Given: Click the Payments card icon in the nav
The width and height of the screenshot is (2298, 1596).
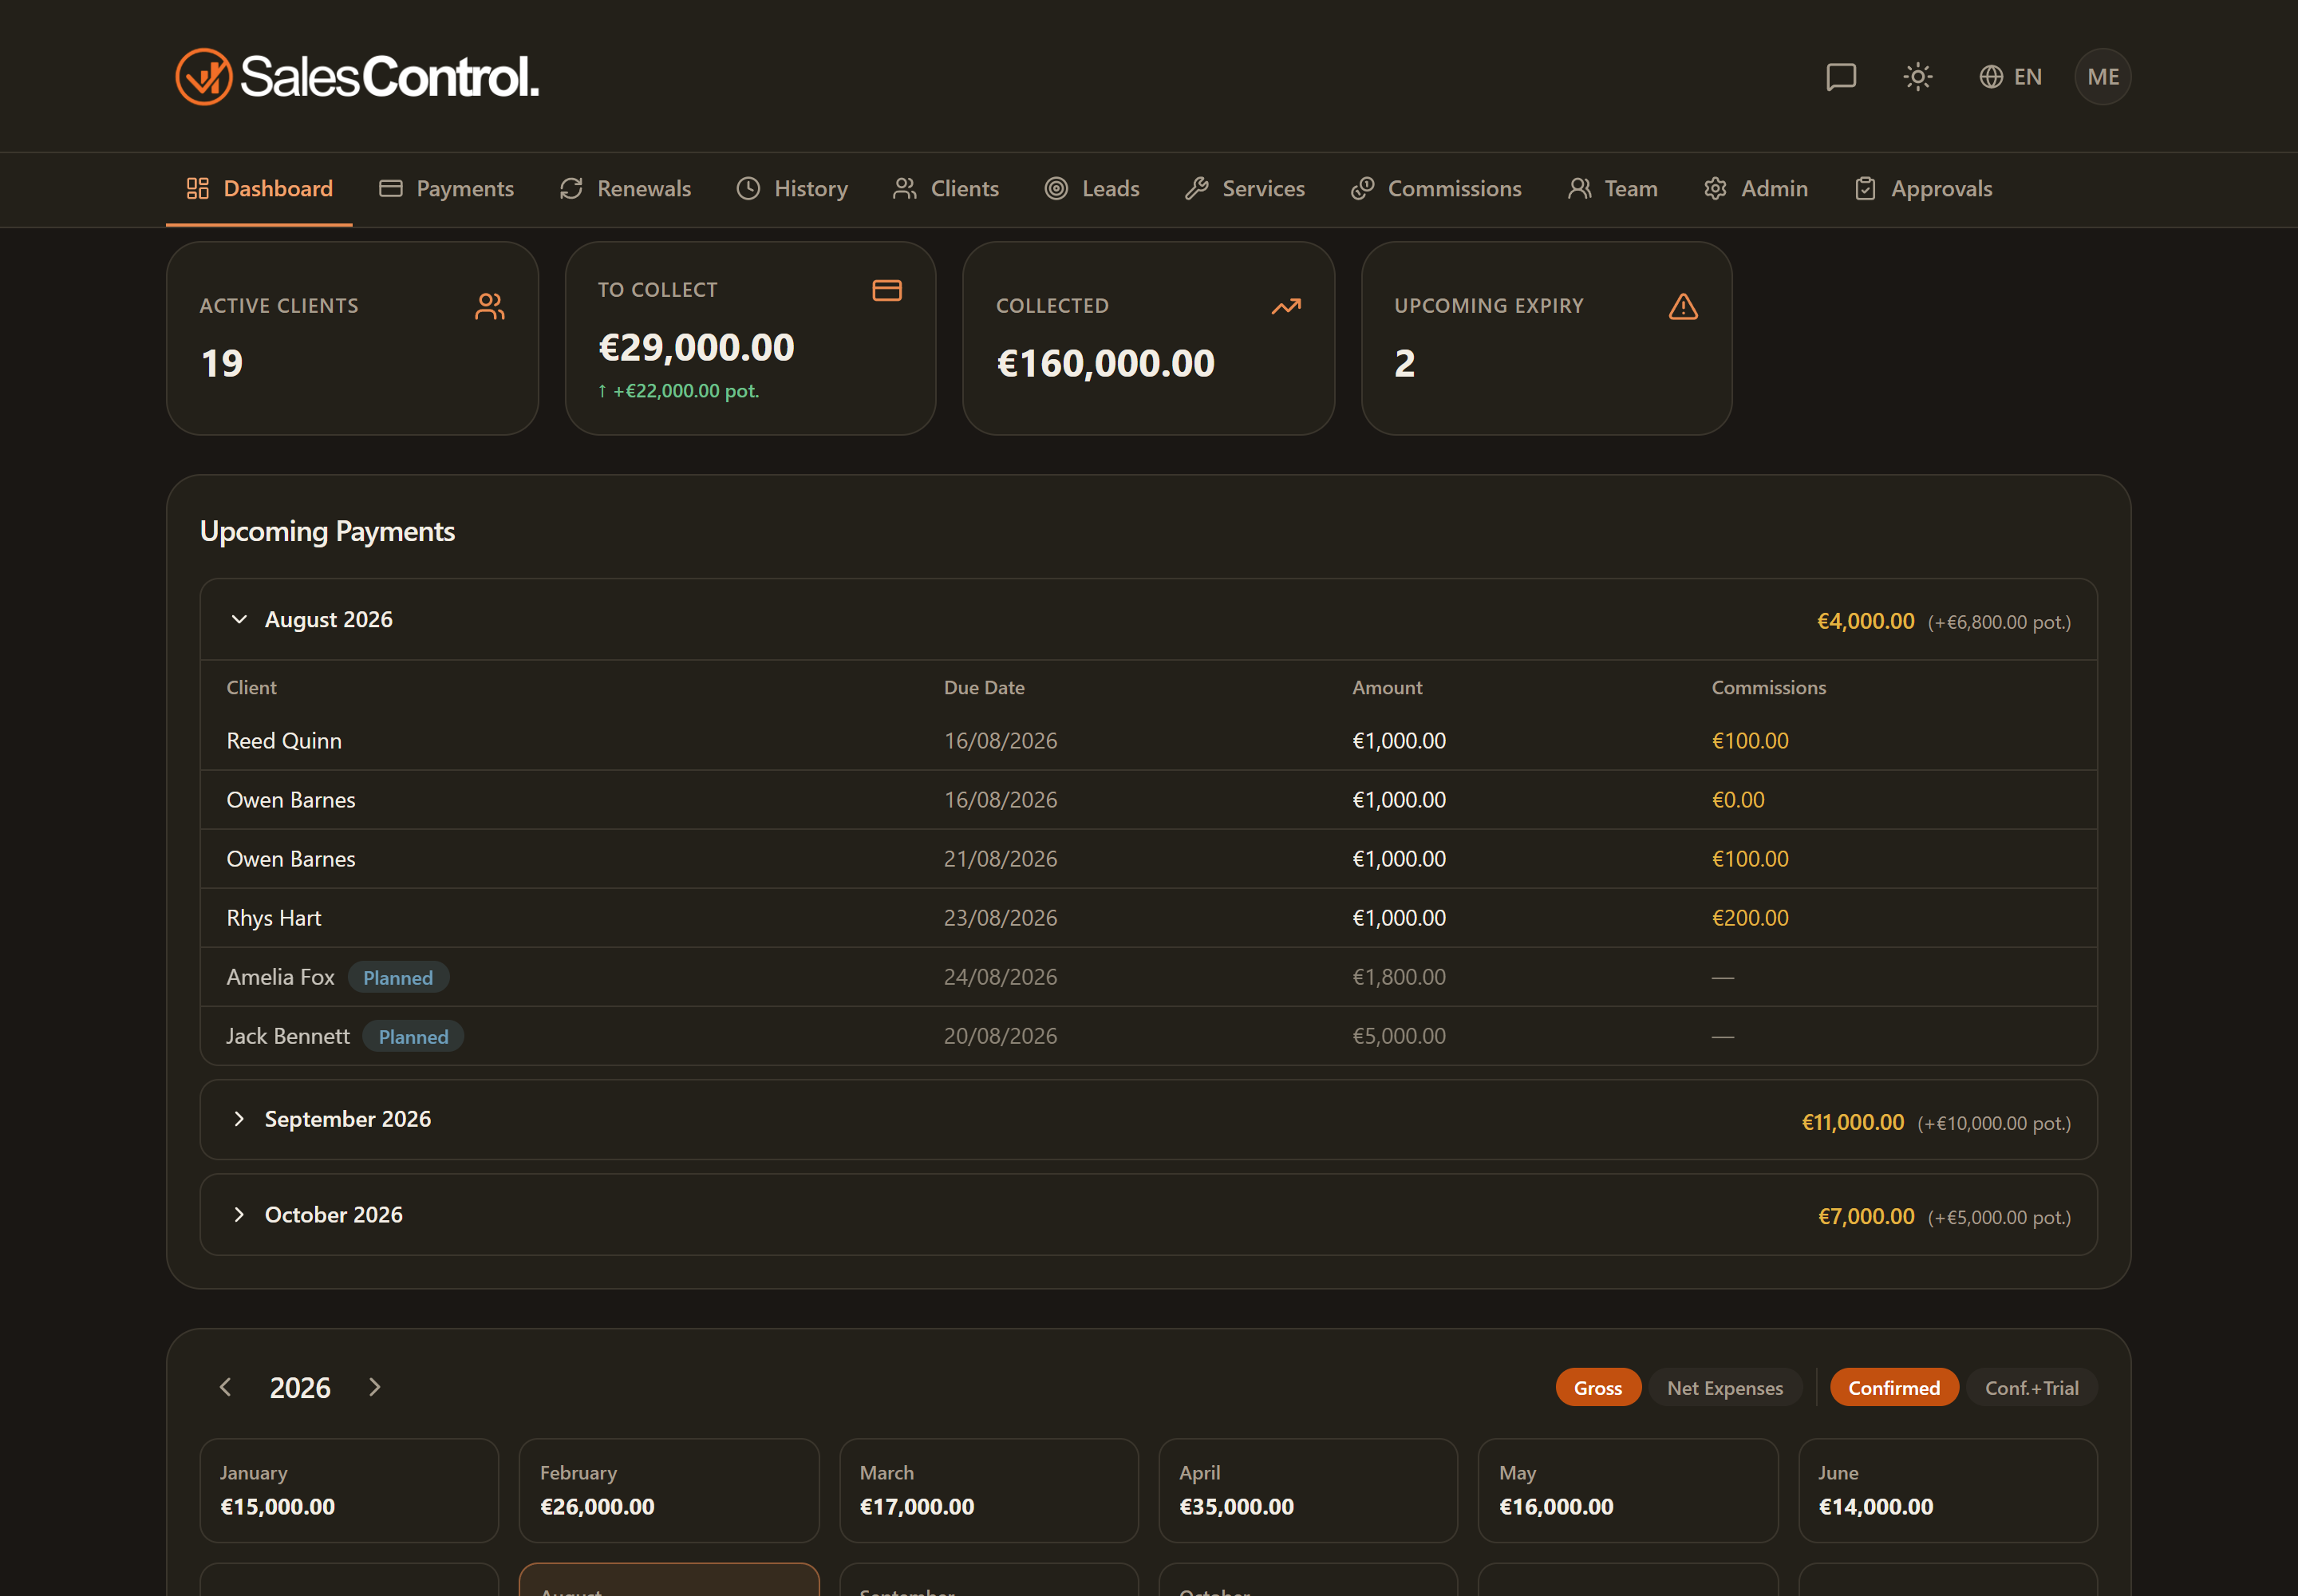Looking at the screenshot, I should pyautogui.click(x=391, y=188).
